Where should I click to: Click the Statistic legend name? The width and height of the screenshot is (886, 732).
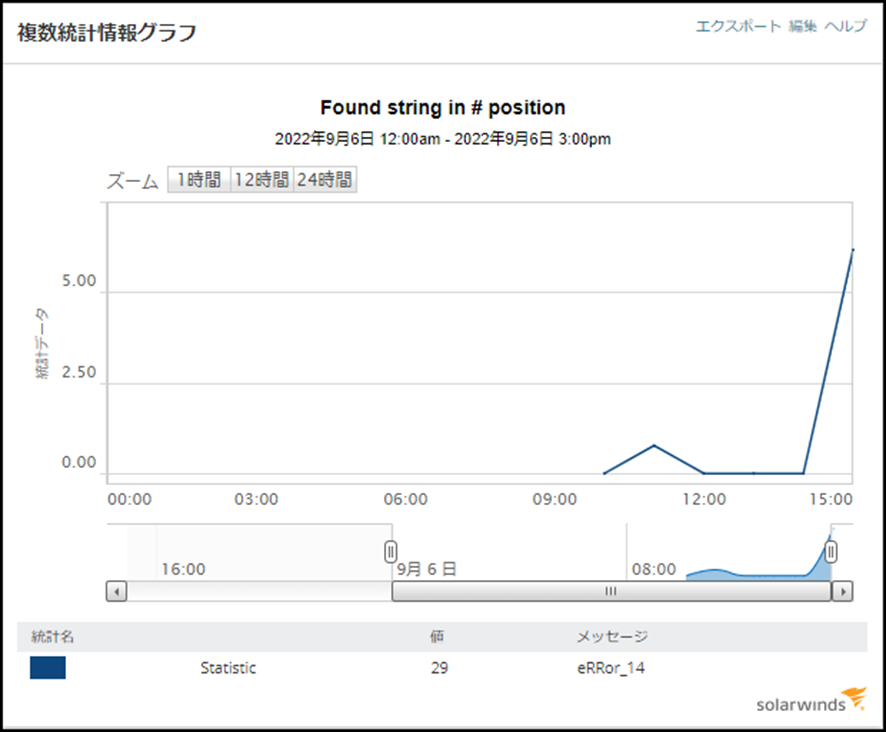[x=228, y=668]
